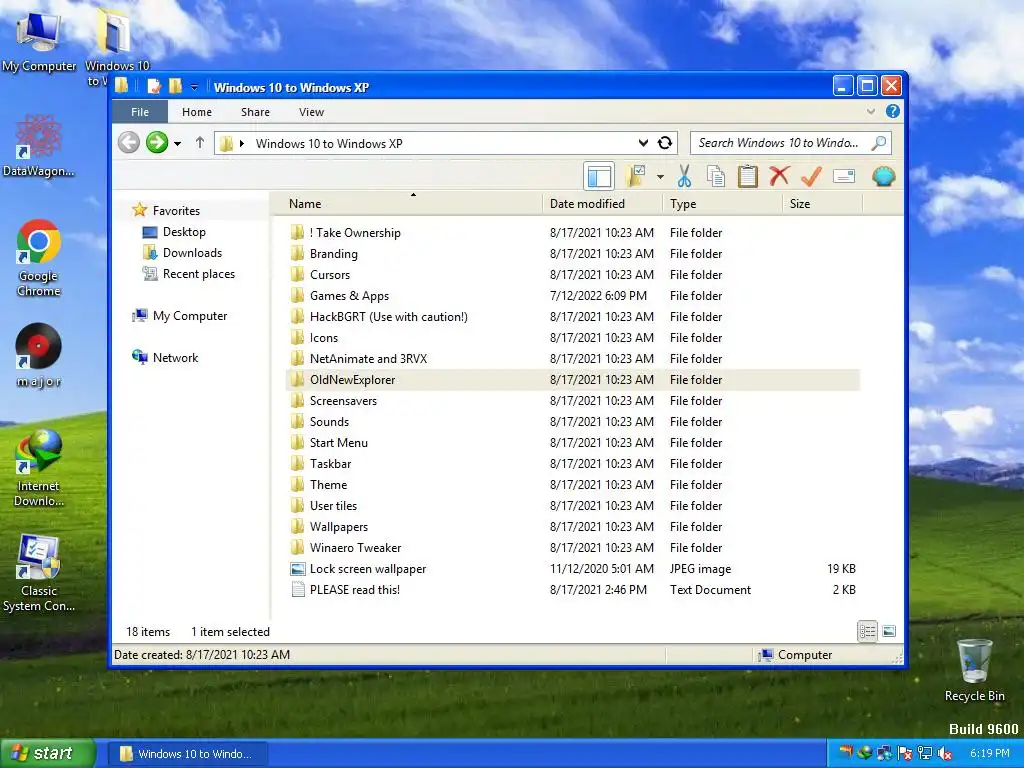The image size is (1024, 768).
Task: Select Network in navigation pane
Action: 175,357
